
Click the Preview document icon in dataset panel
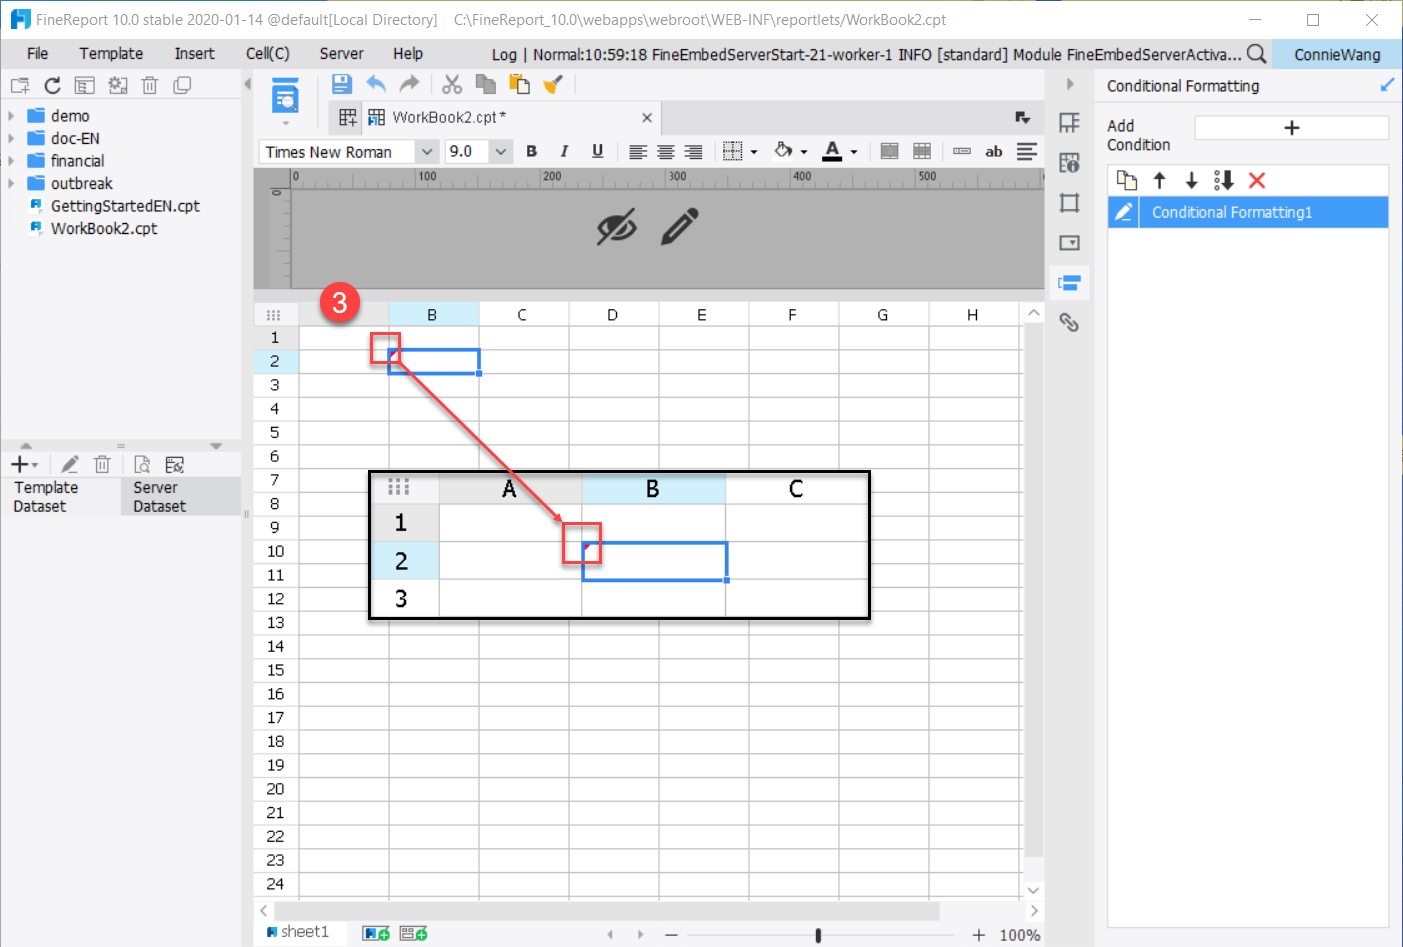click(142, 464)
